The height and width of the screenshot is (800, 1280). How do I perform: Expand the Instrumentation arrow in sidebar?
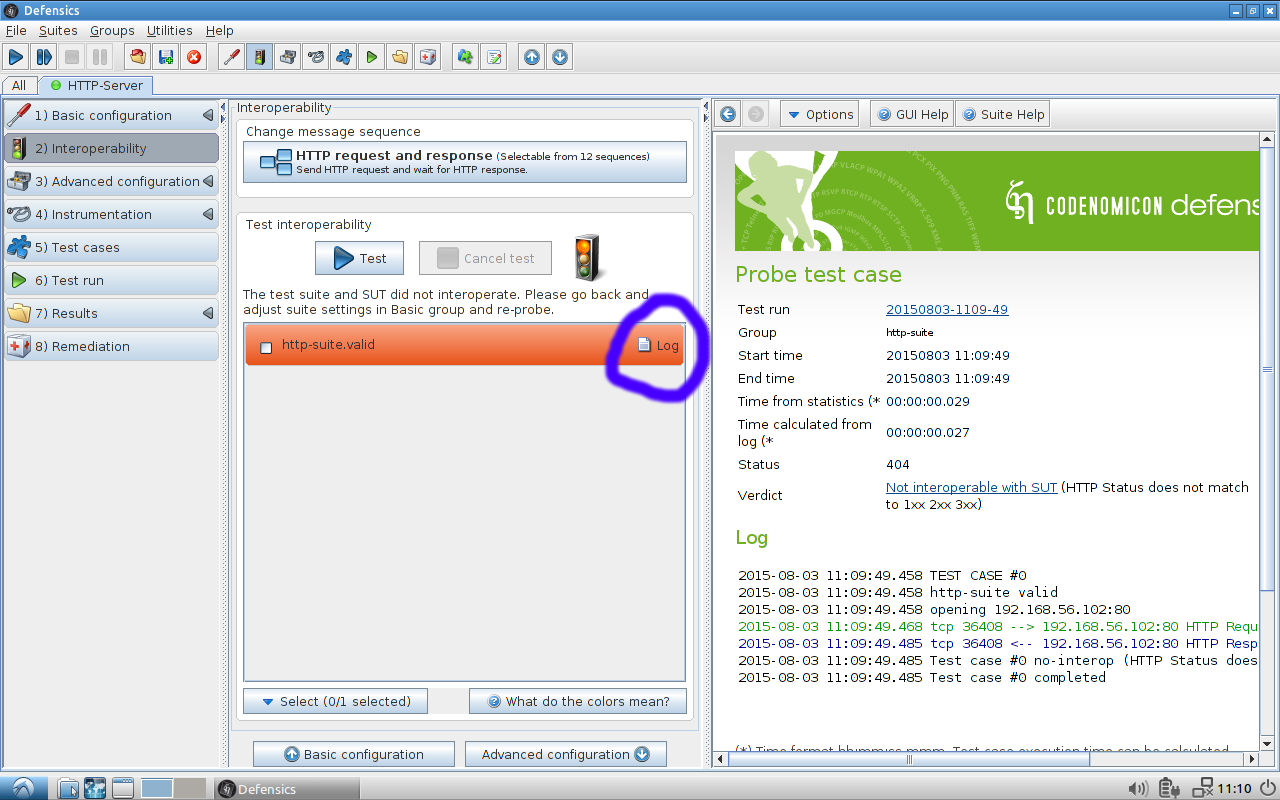click(208, 214)
